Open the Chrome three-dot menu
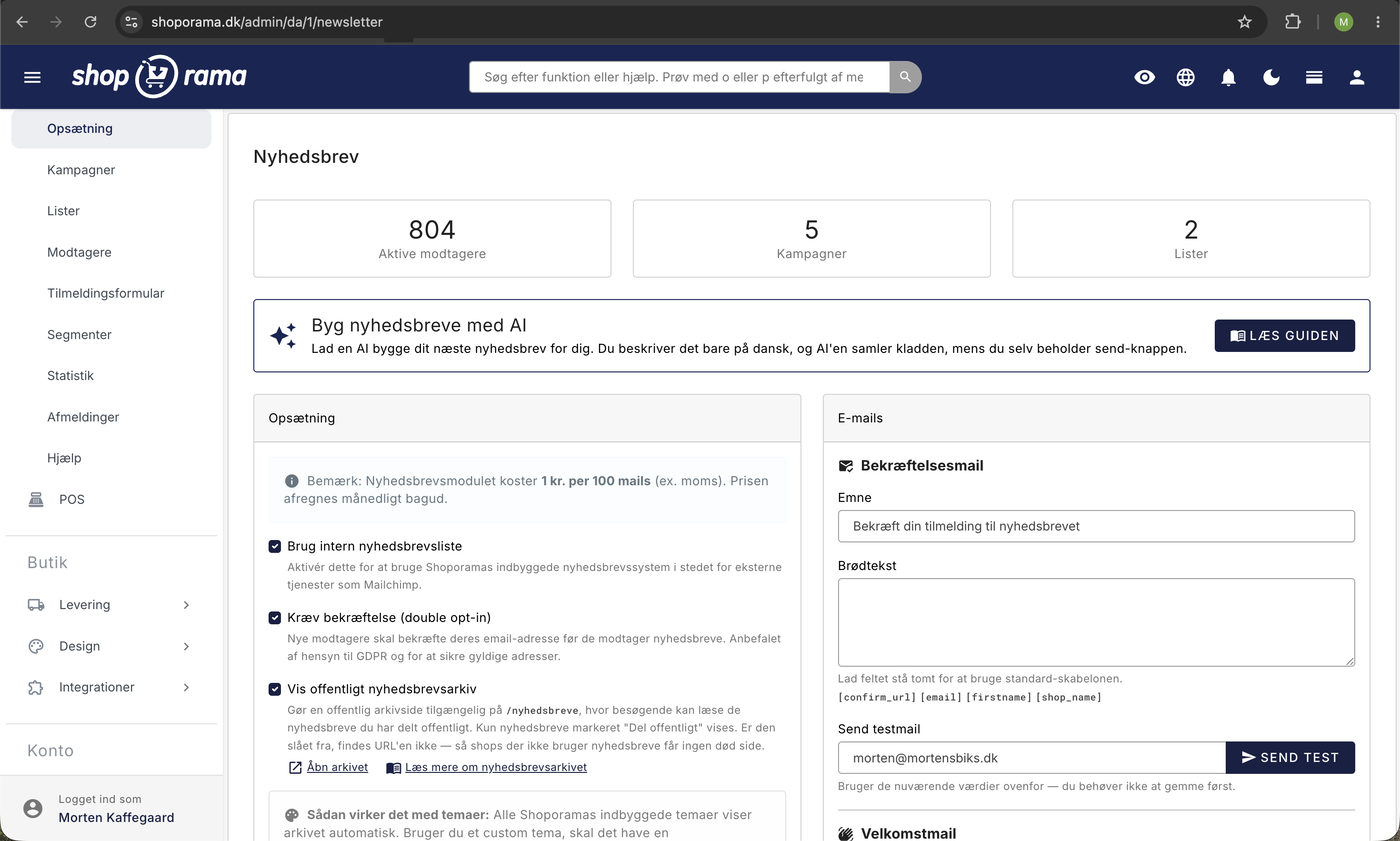 1379,21
